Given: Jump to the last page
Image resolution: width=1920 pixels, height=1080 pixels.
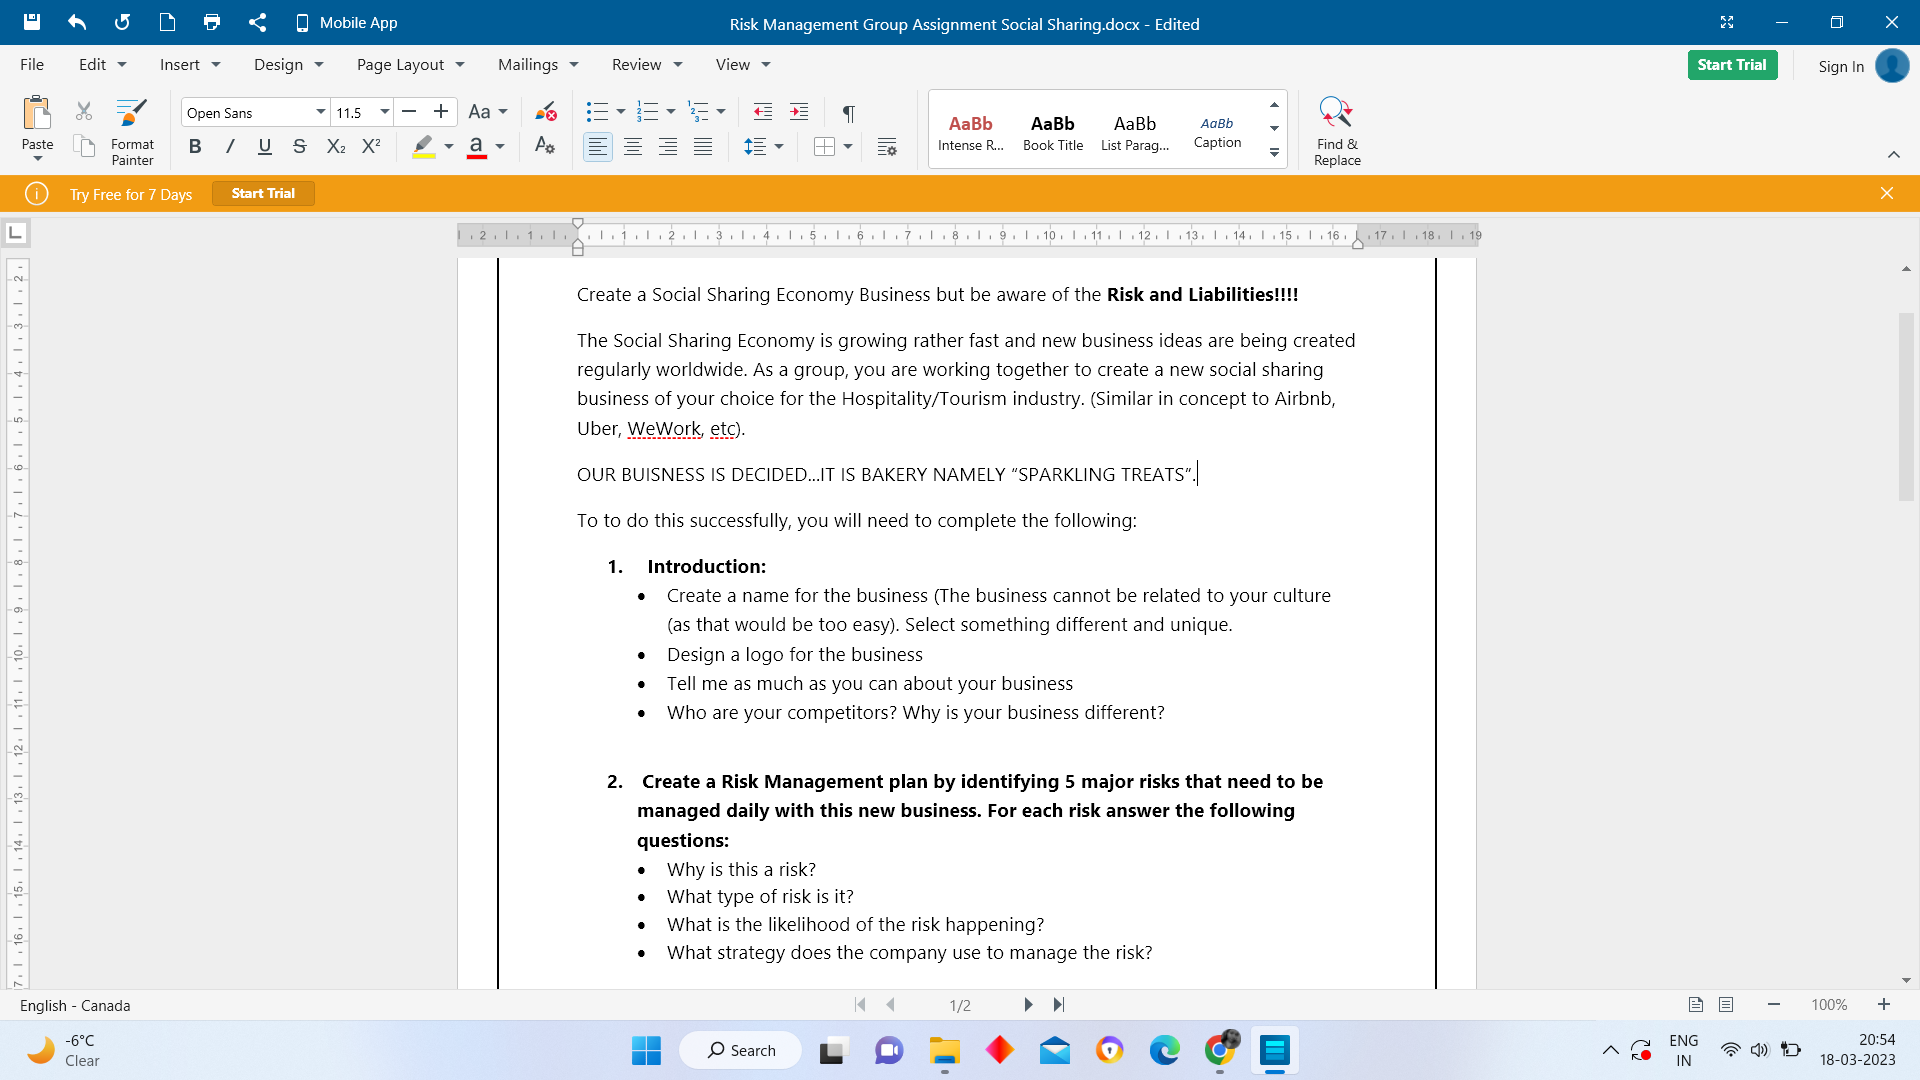Looking at the screenshot, I should [x=1059, y=1005].
